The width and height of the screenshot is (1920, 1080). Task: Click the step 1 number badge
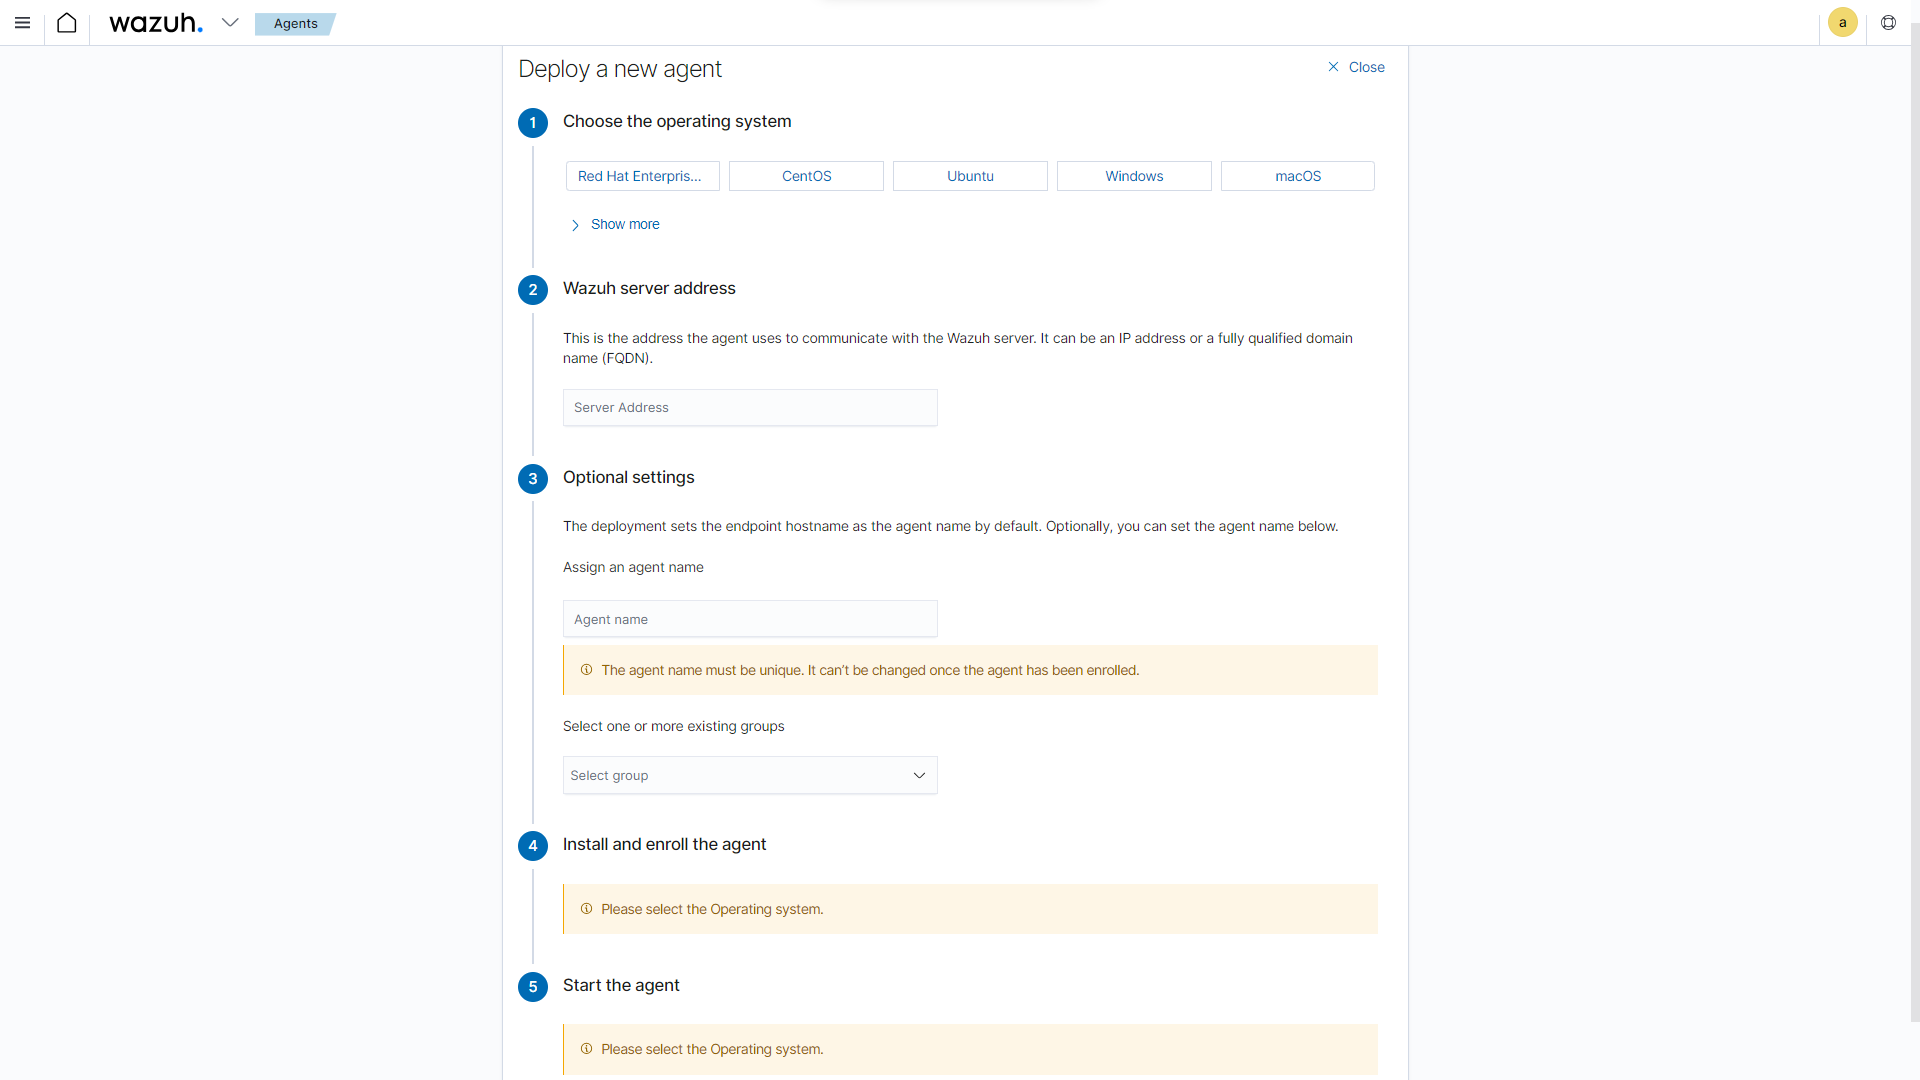pos(533,123)
